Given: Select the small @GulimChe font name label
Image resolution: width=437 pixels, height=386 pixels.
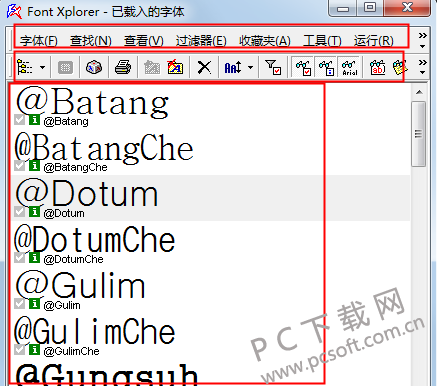Looking at the screenshot, I should click(71, 351).
